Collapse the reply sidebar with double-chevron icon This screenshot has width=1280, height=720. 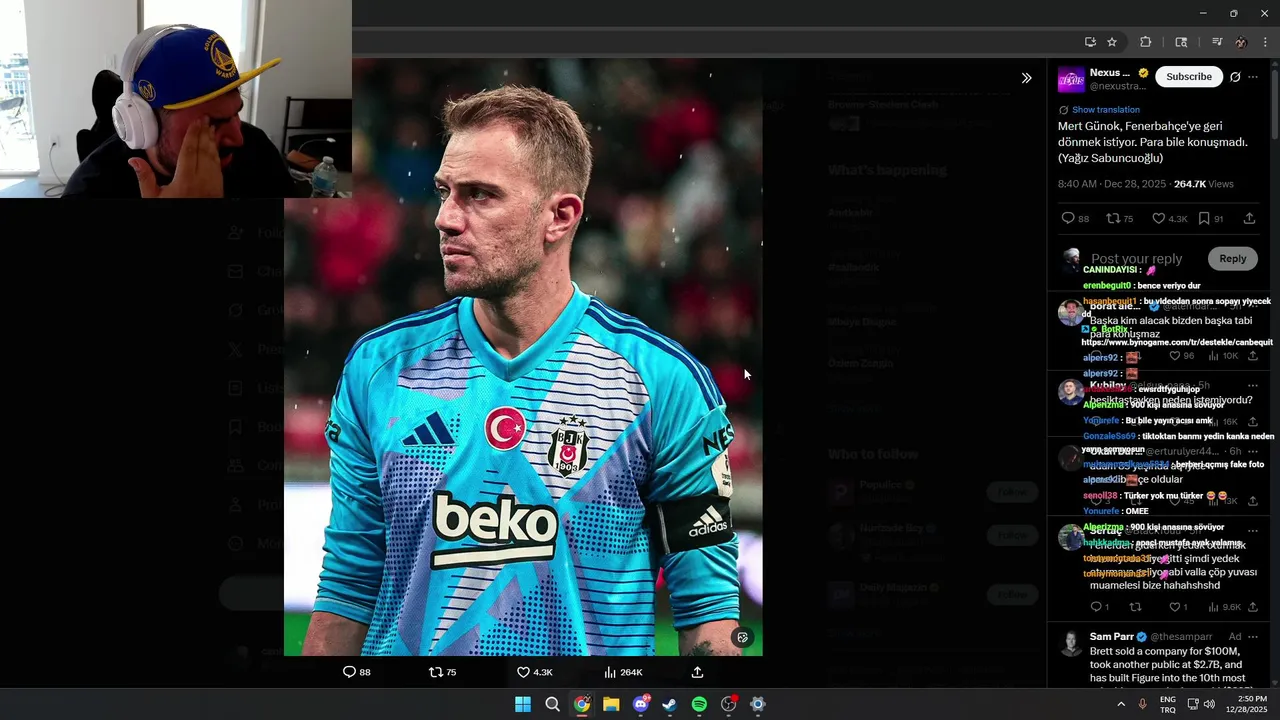(1026, 78)
